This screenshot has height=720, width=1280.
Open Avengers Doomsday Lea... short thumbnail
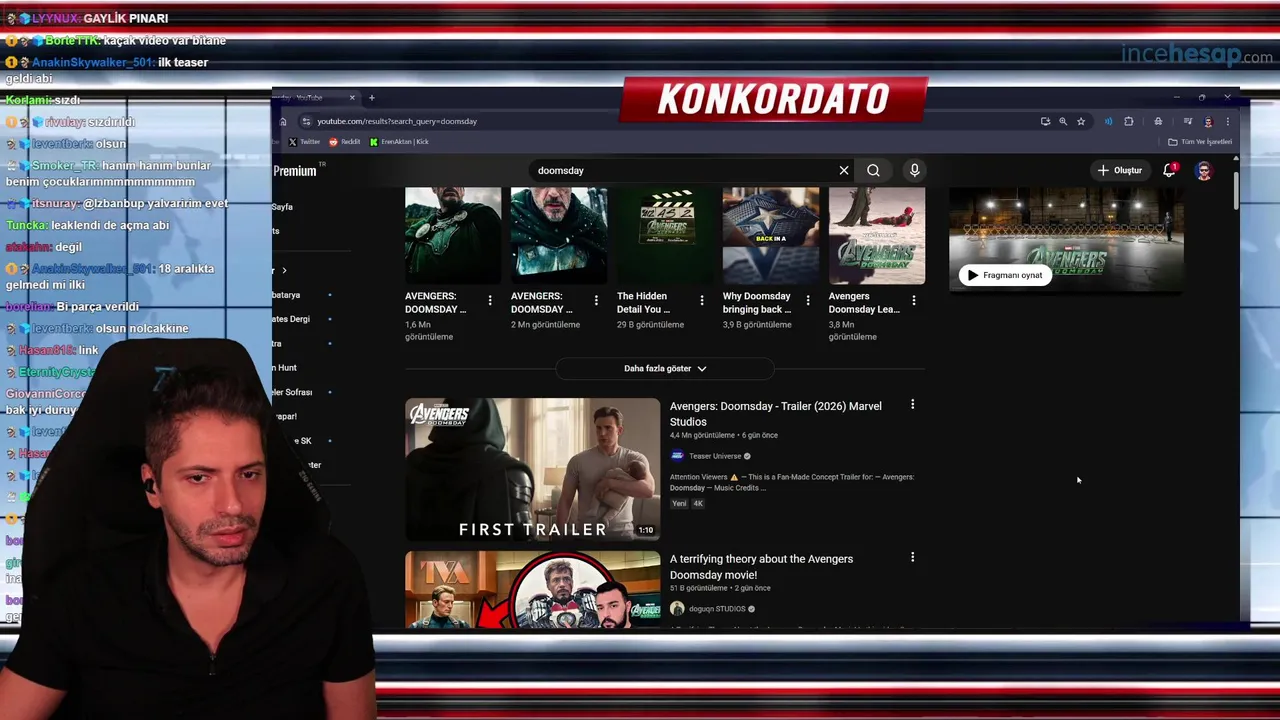pyautogui.click(x=877, y=235)
